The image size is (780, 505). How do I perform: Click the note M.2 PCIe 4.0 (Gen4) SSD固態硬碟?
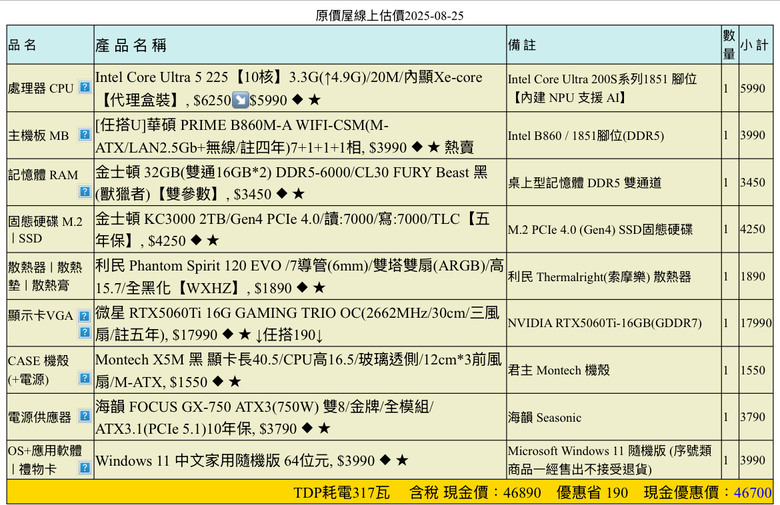click(600, 229)
